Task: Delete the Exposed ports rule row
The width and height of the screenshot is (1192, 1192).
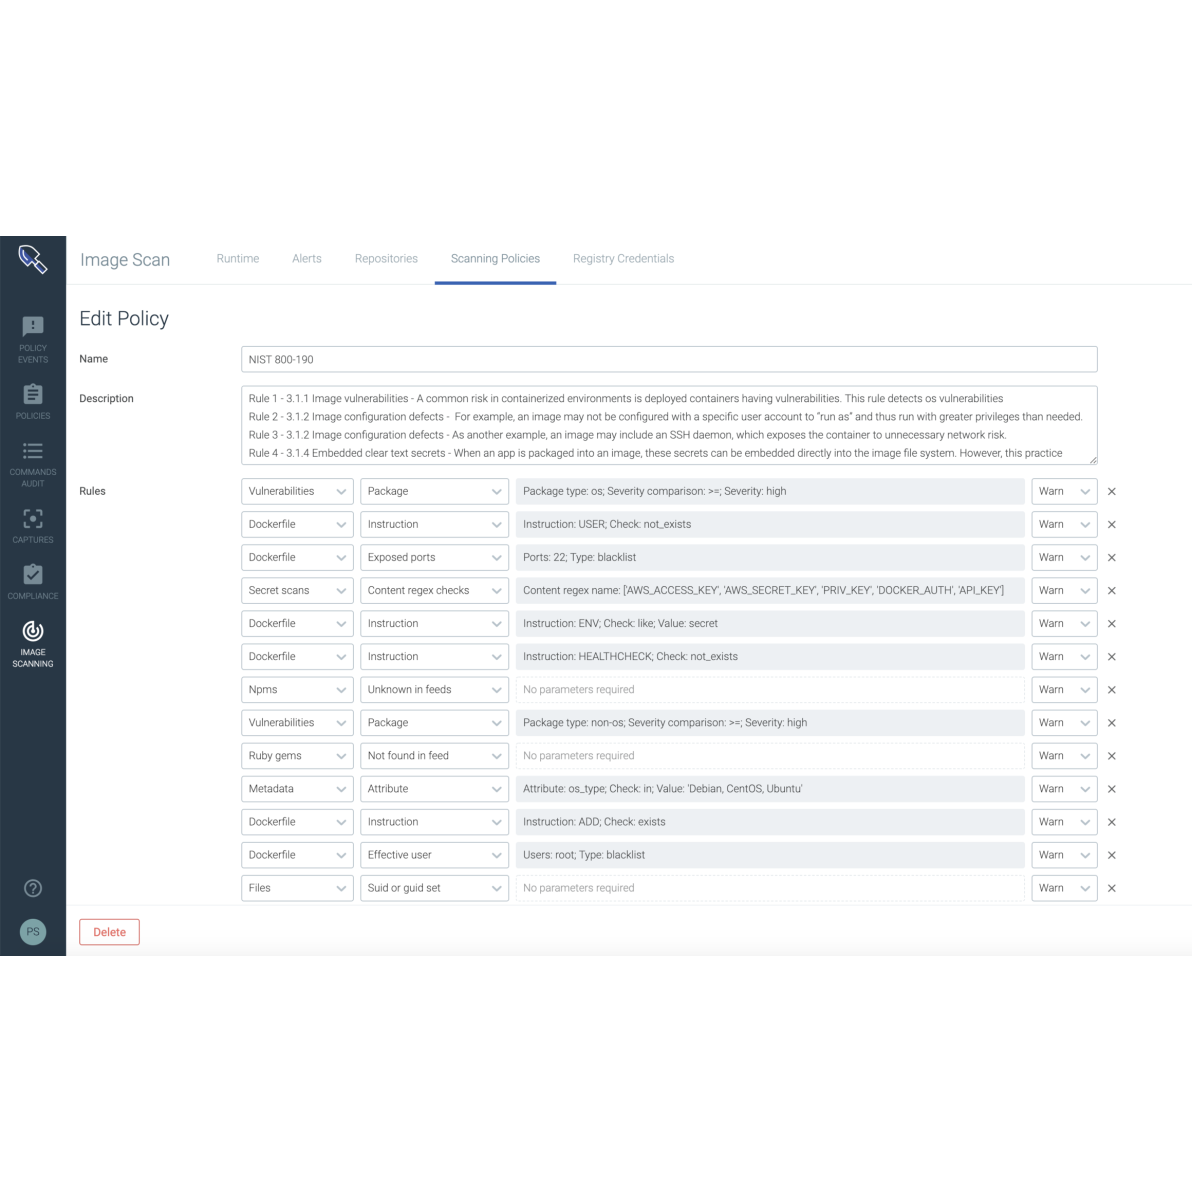Action: pos(1111,558)
